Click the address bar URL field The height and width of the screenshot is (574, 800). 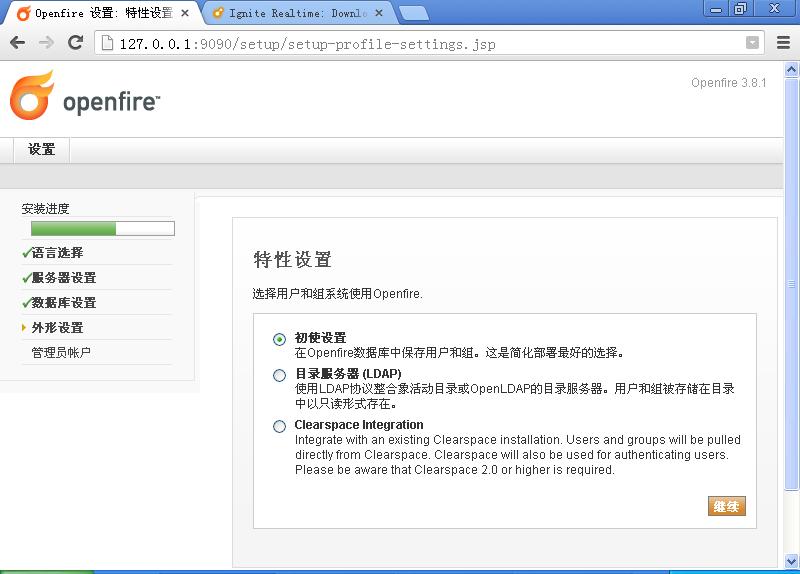(429, 43)
